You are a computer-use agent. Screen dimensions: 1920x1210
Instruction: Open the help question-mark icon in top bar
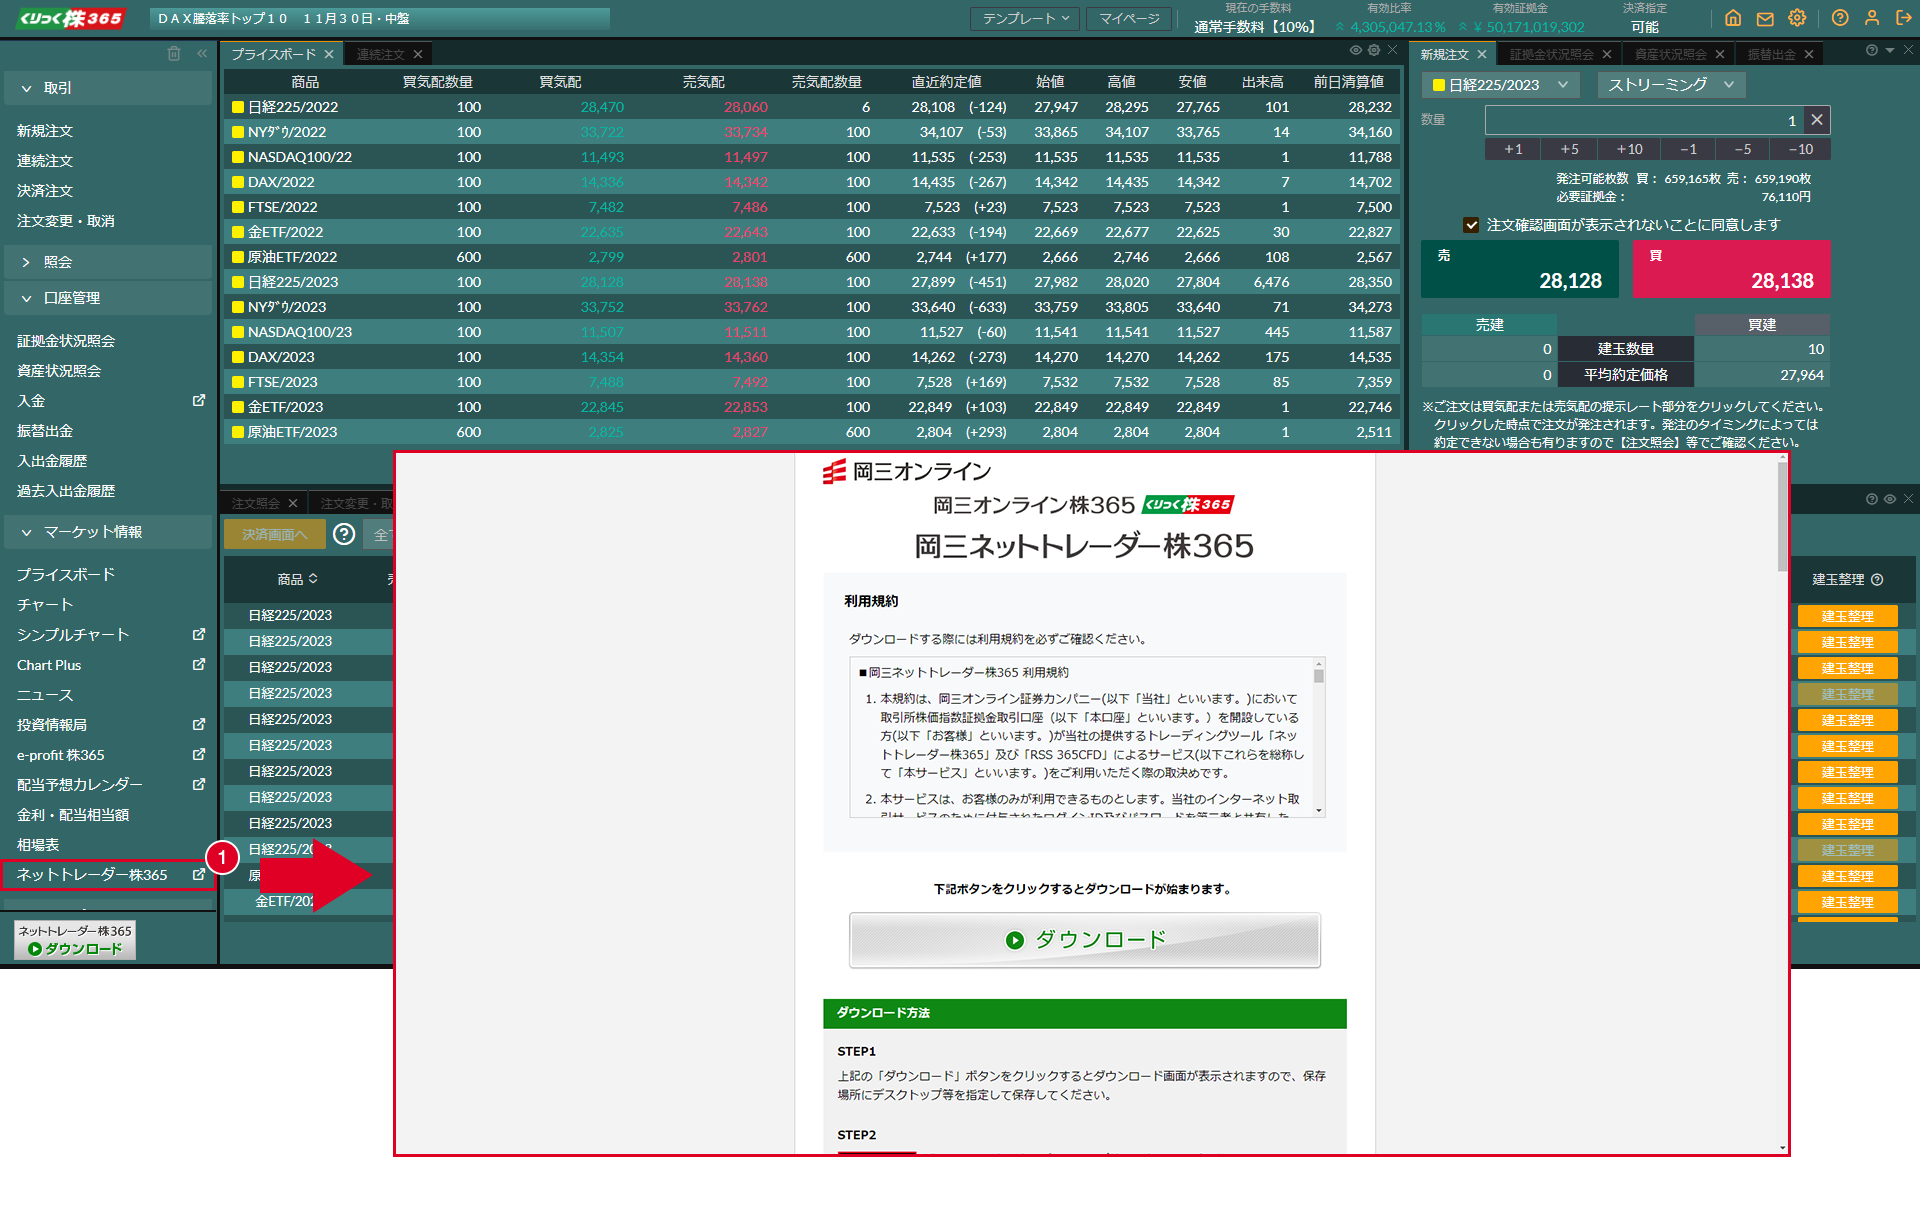click(1840, 18)
